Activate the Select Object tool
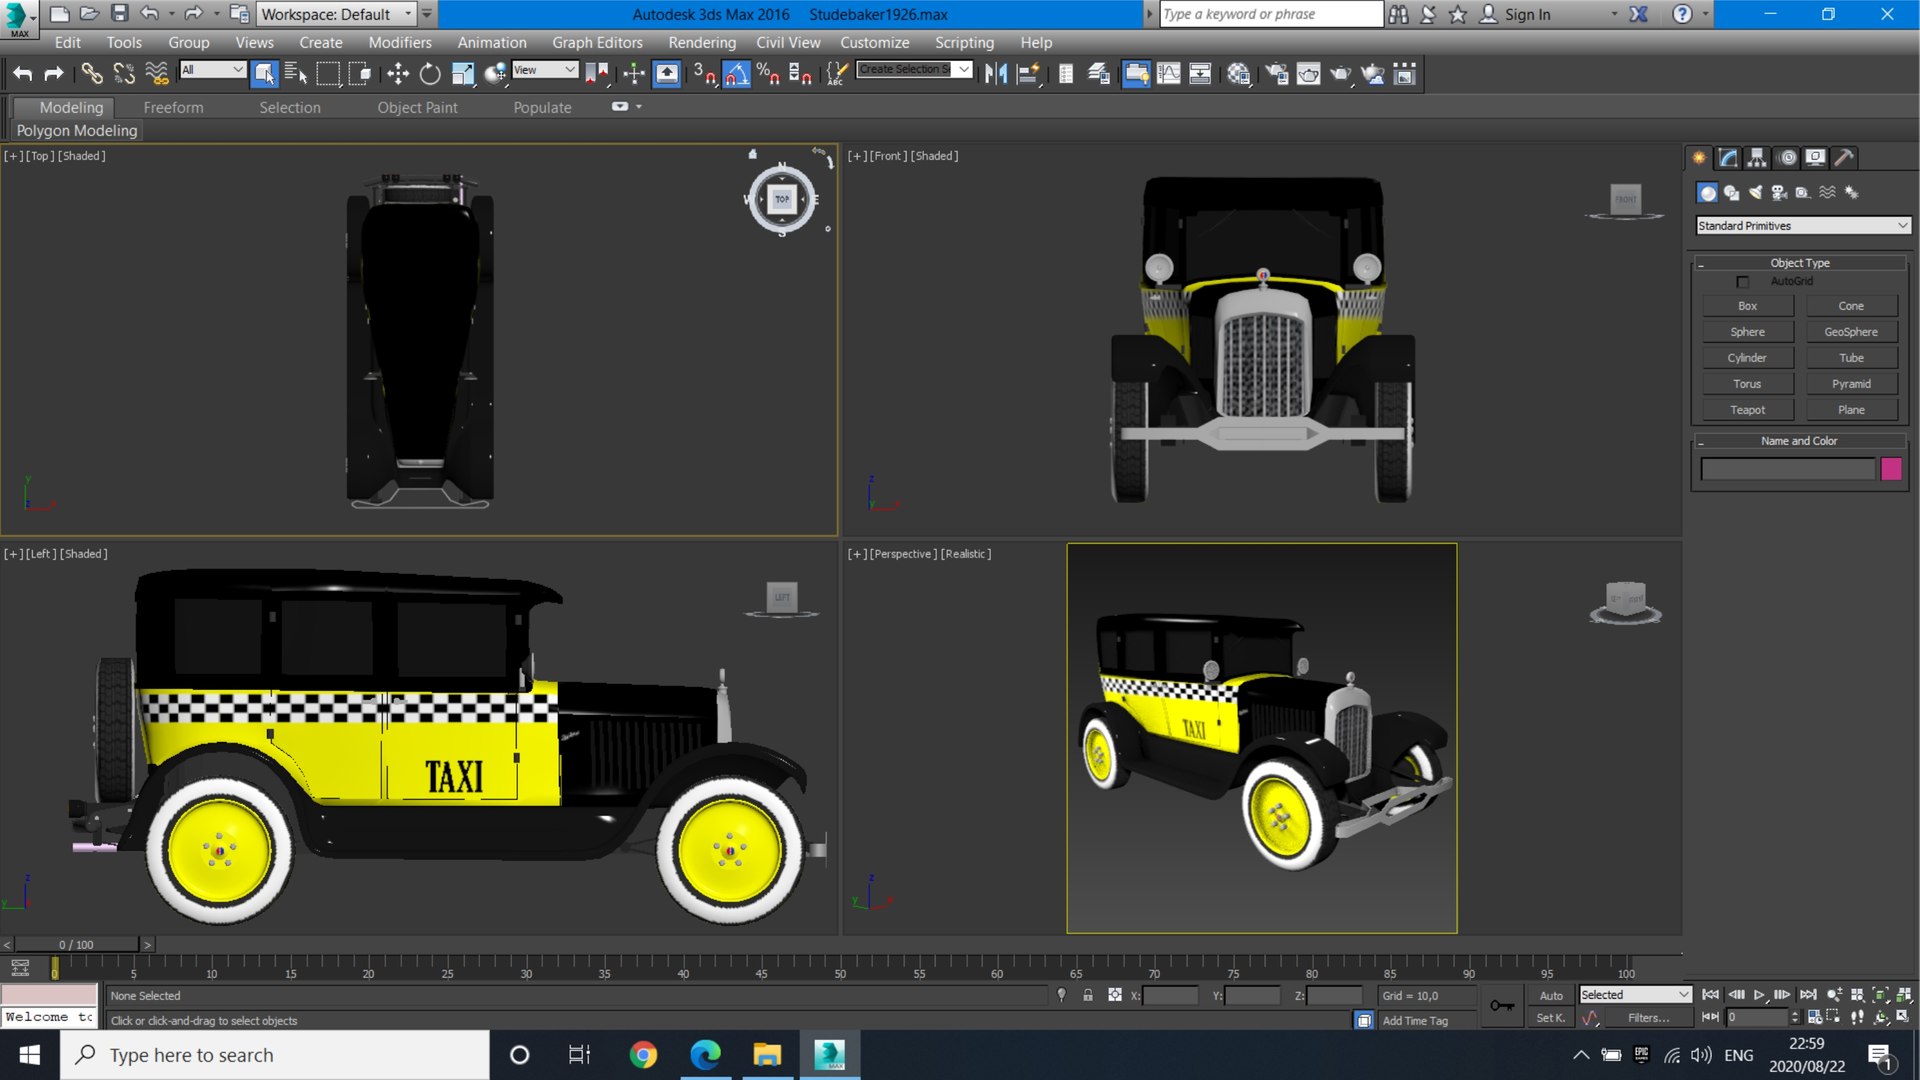The width and height of the screenshot is (1920, 1080). (264, 73)
